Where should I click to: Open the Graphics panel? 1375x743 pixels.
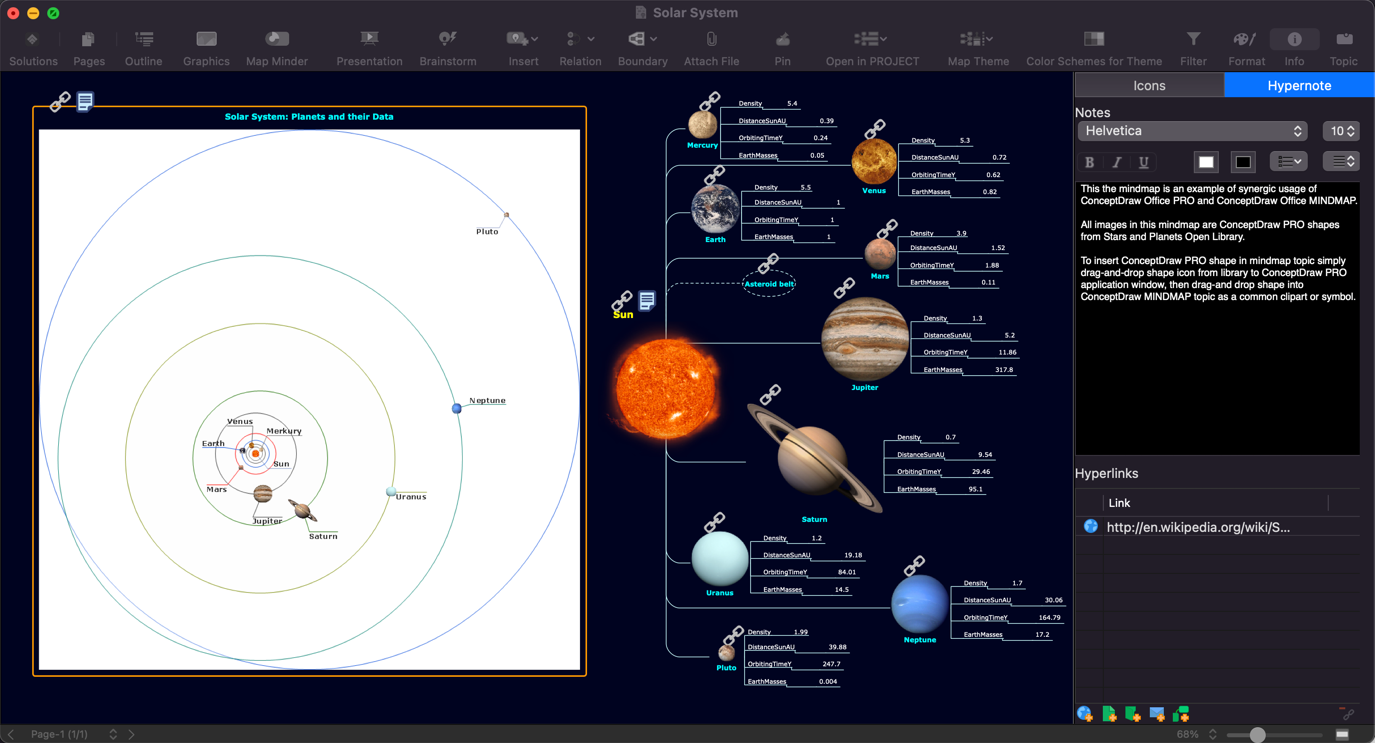tap(206, 48)
